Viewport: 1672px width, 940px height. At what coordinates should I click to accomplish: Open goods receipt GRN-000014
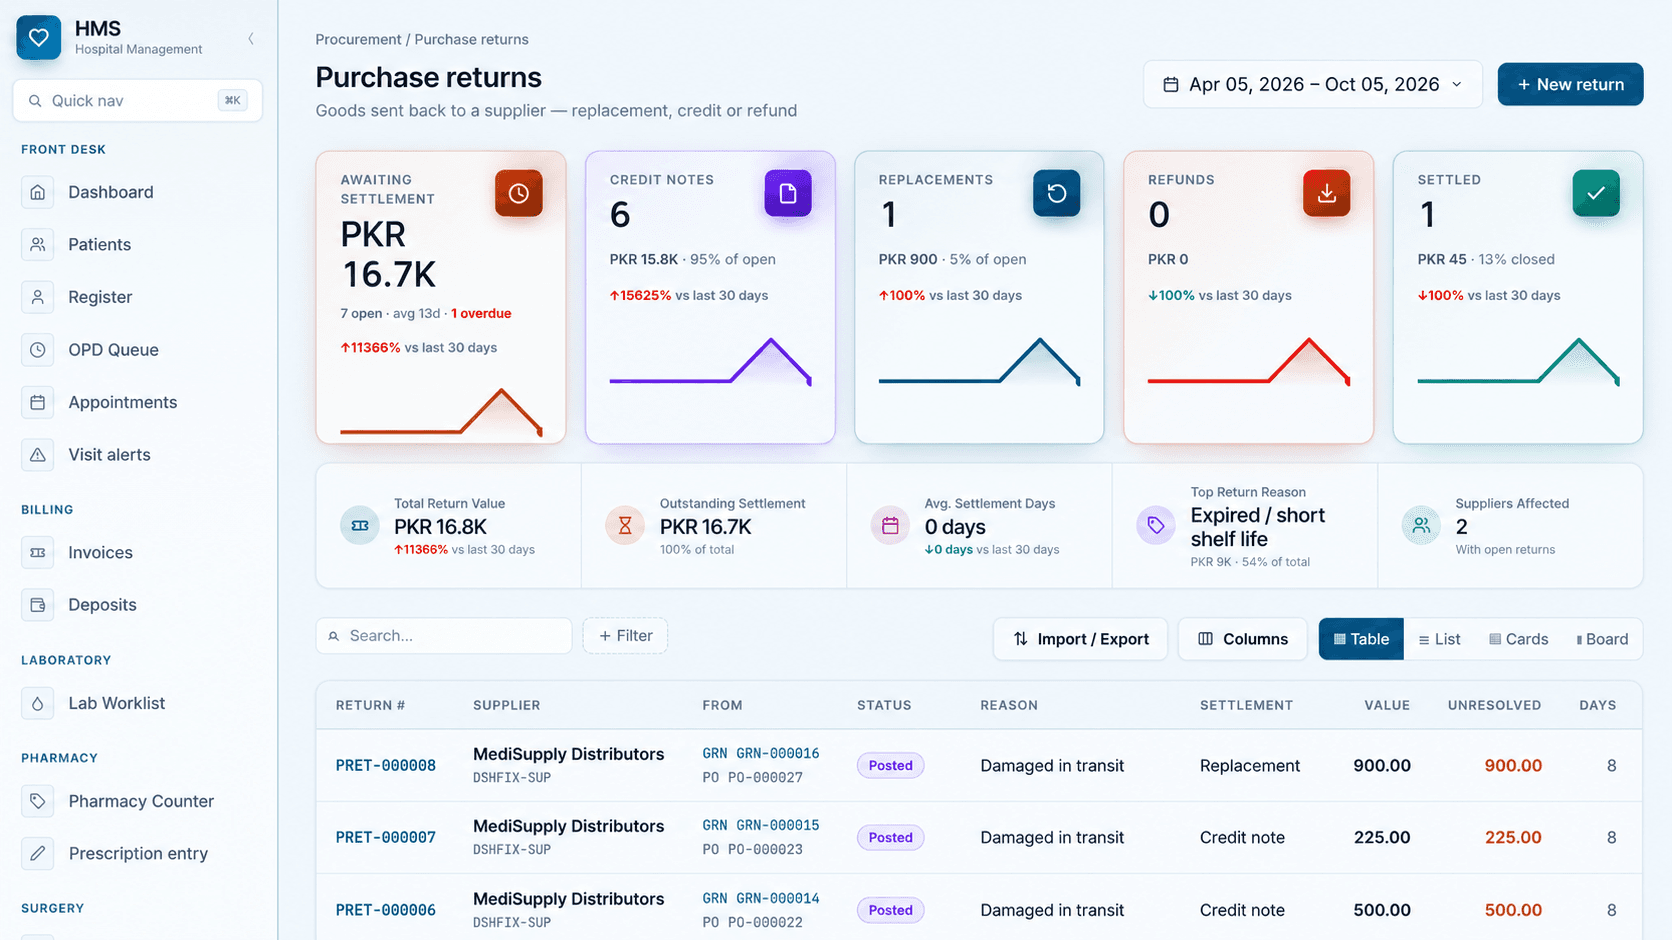tap(761, 898)
